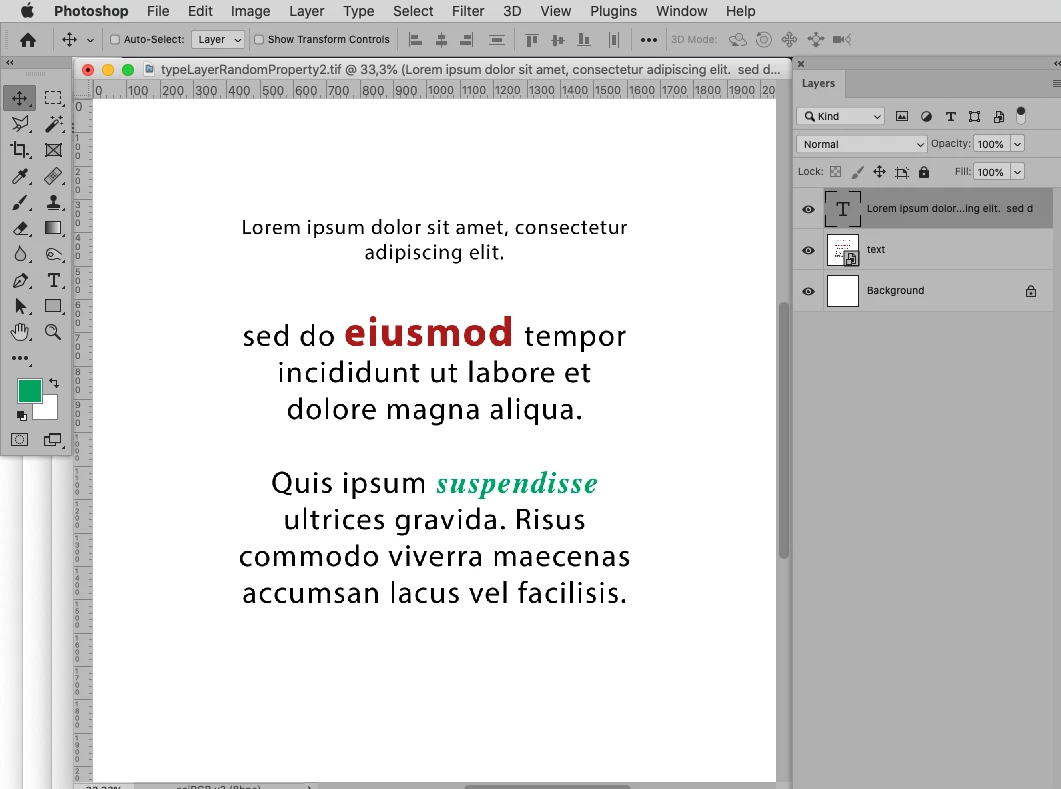Prevent auto-nesting artboard lock toggle

point(901,172)
